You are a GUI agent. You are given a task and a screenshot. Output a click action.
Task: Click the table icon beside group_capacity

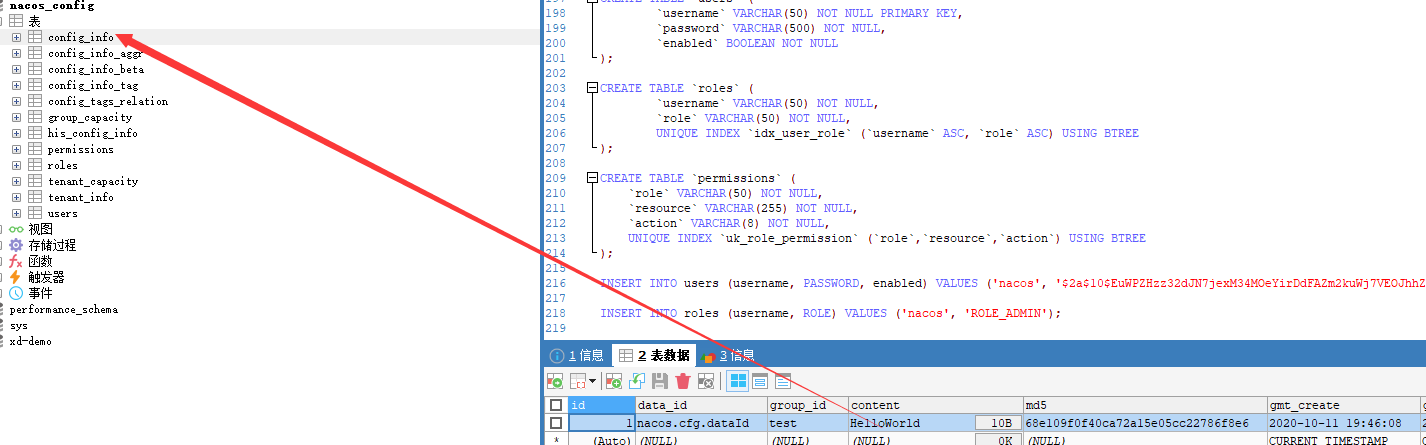pyautogui.click(x=35, y=117)
